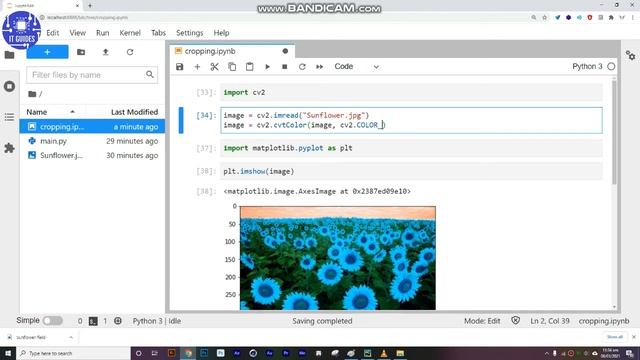This screenshot has width=640, height=360.
Task: Paste cells from clipboard
Action: pos(249,67)
